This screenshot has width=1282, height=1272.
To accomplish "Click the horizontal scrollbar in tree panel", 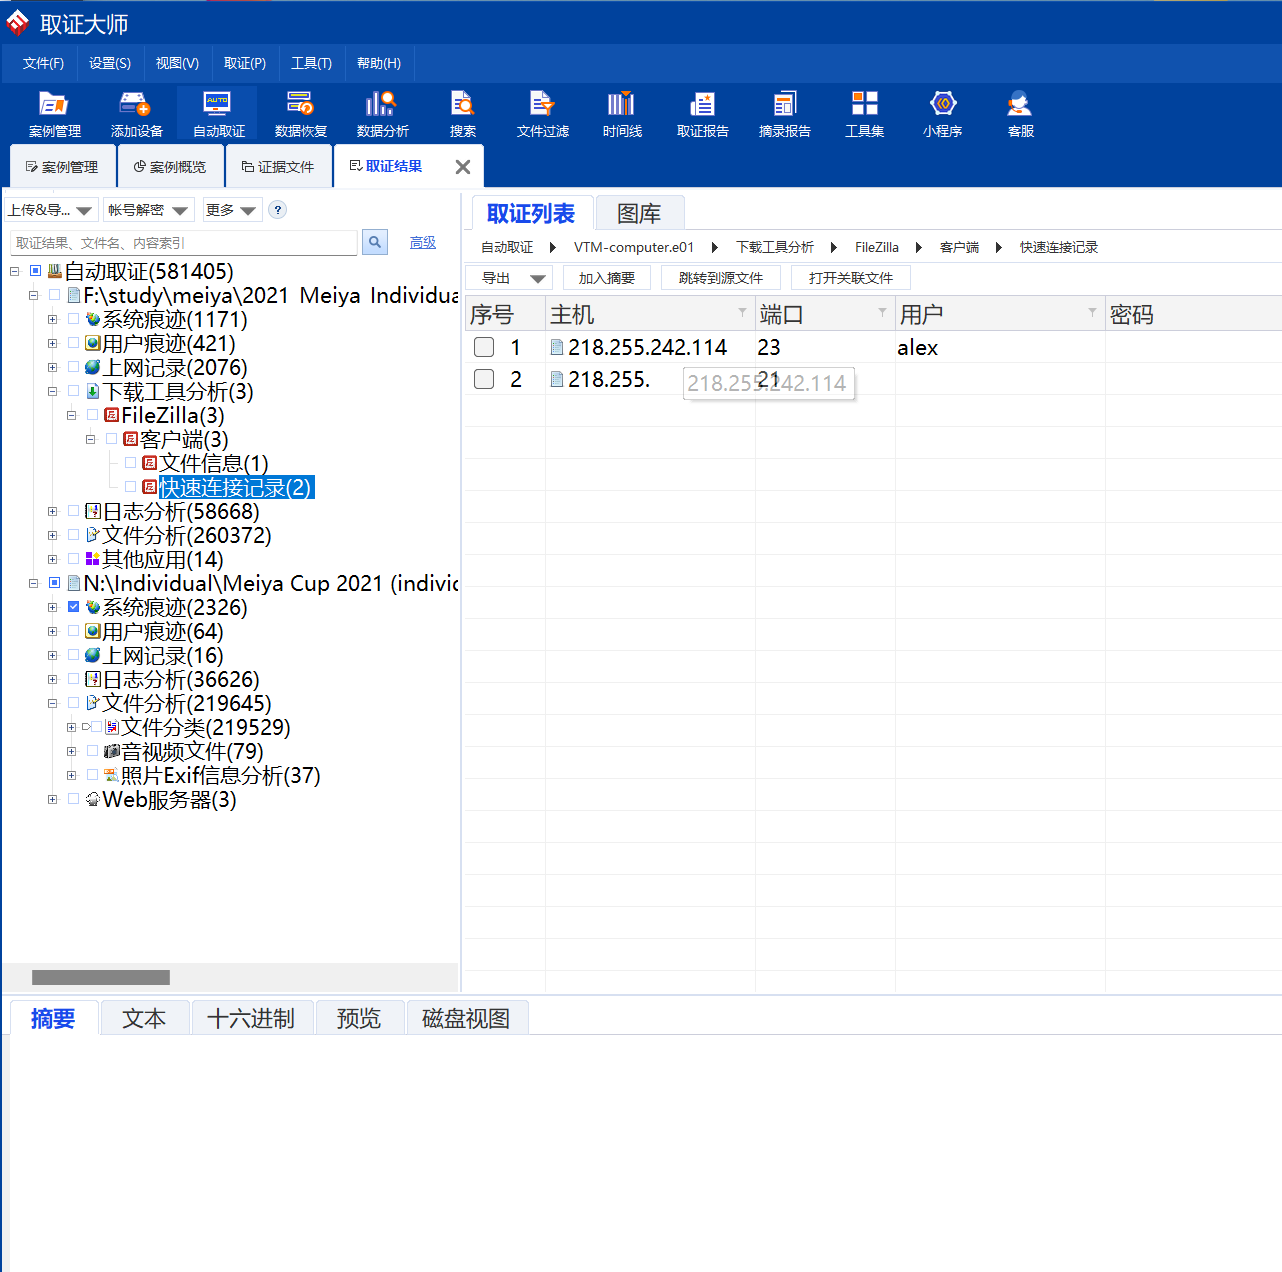I will [100, 977].
